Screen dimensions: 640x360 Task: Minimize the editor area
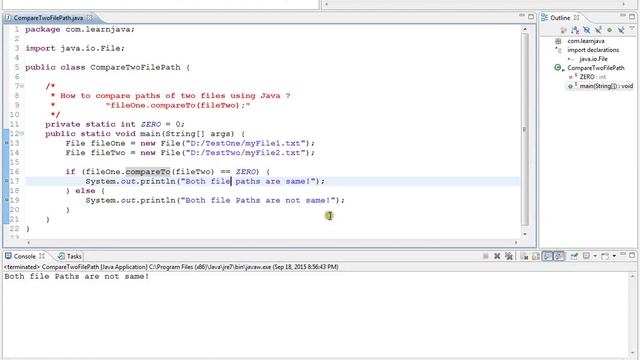point(522,15)
